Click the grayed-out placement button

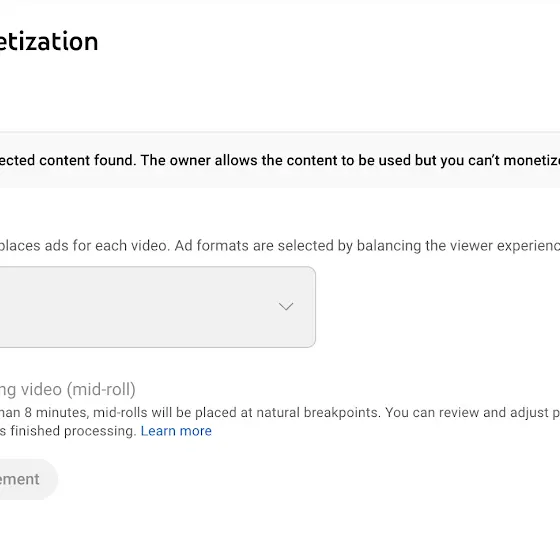click(x=29, y=479)
